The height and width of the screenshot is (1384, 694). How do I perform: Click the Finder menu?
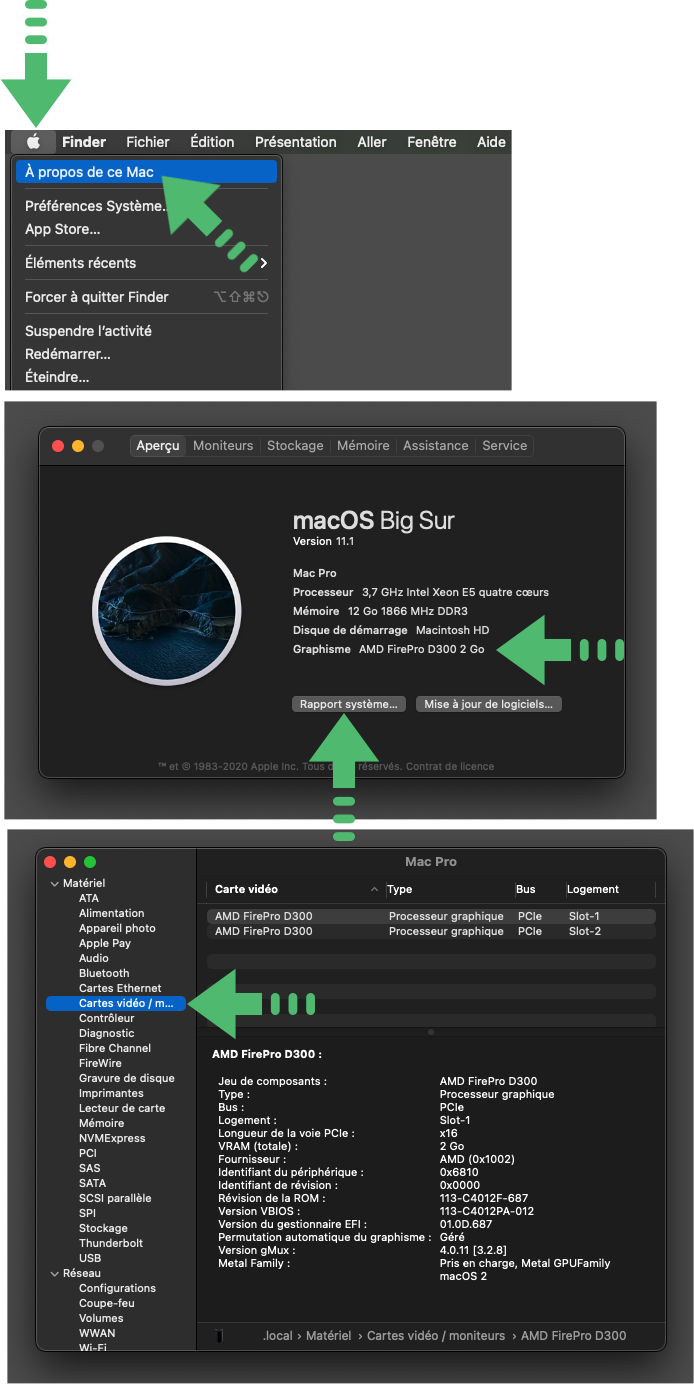coord(84,142)
